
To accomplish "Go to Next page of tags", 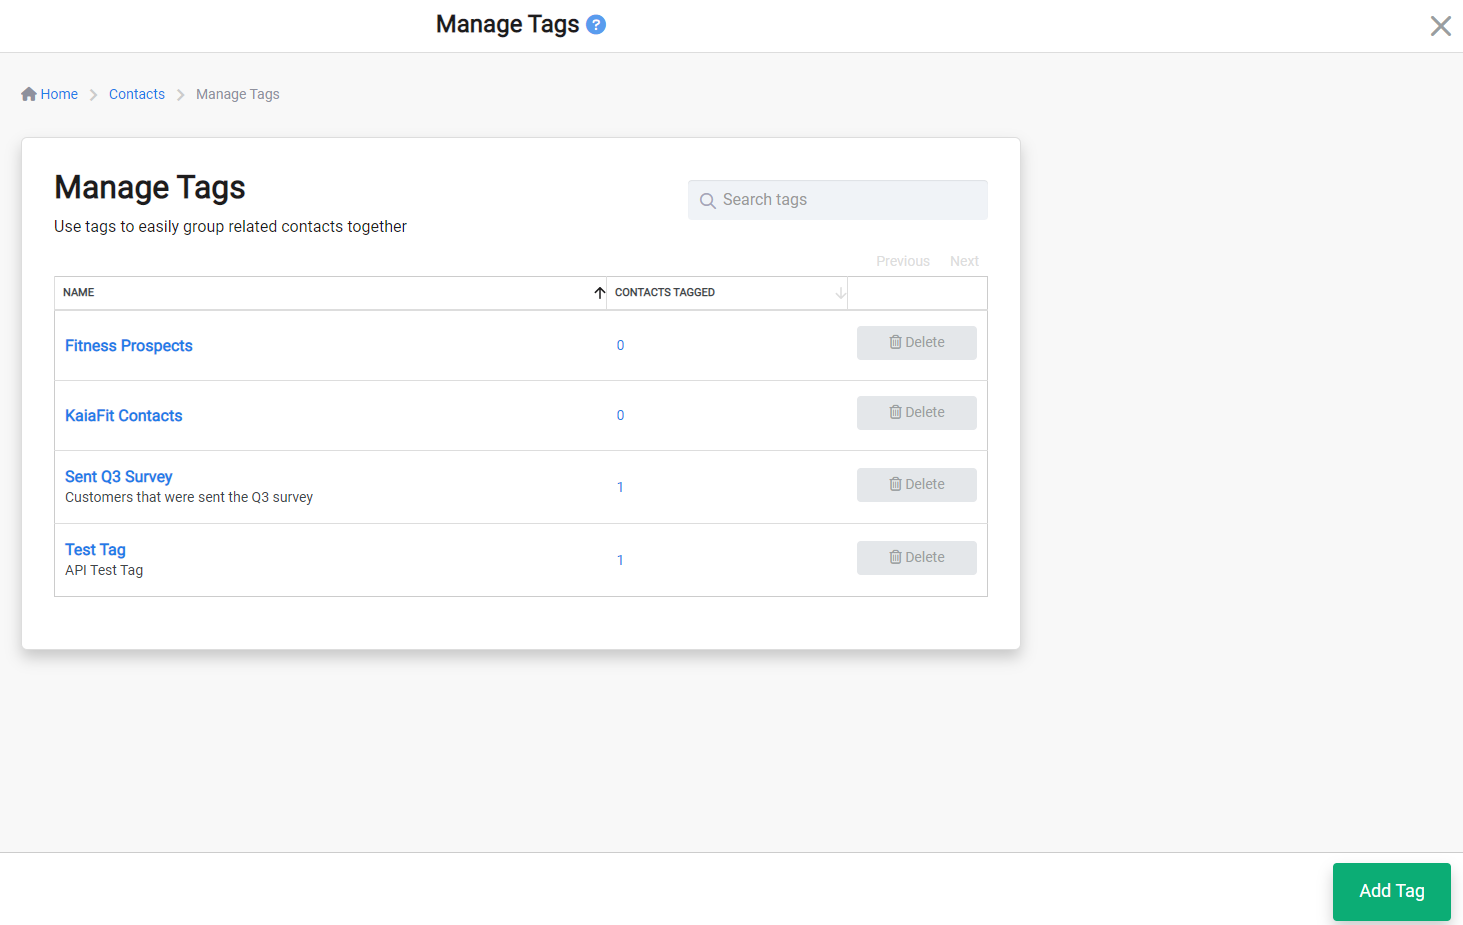I will (x=964, y=261).
